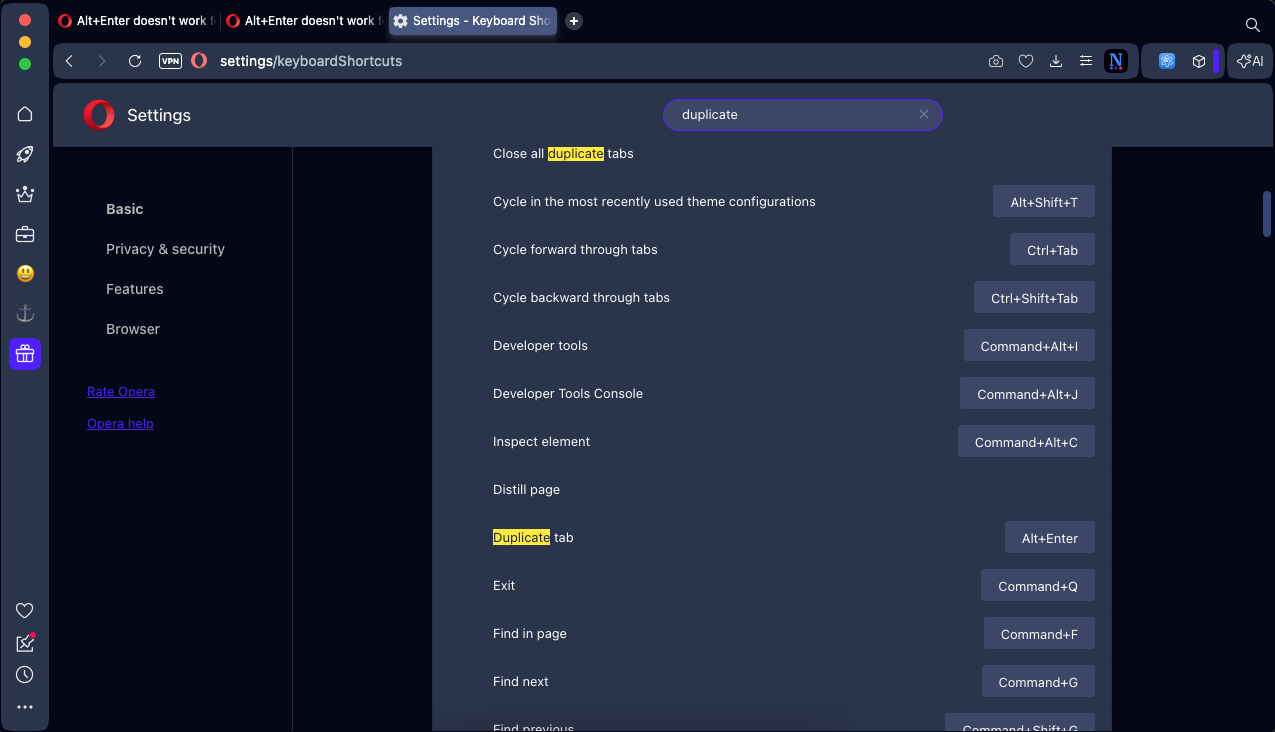The height and width of the screenshot is (732, 1275).
Task: Select the Features settings category
Action: (x=134, y=289)
